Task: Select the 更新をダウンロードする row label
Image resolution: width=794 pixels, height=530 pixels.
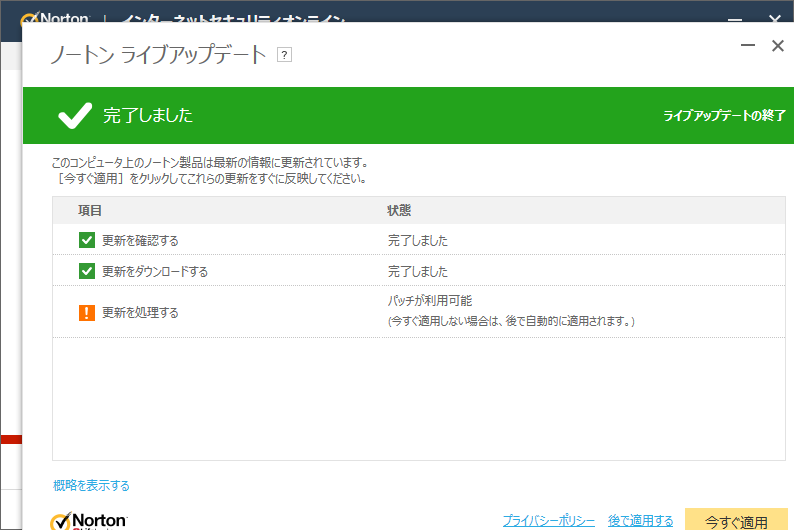Action: [155, 271]
